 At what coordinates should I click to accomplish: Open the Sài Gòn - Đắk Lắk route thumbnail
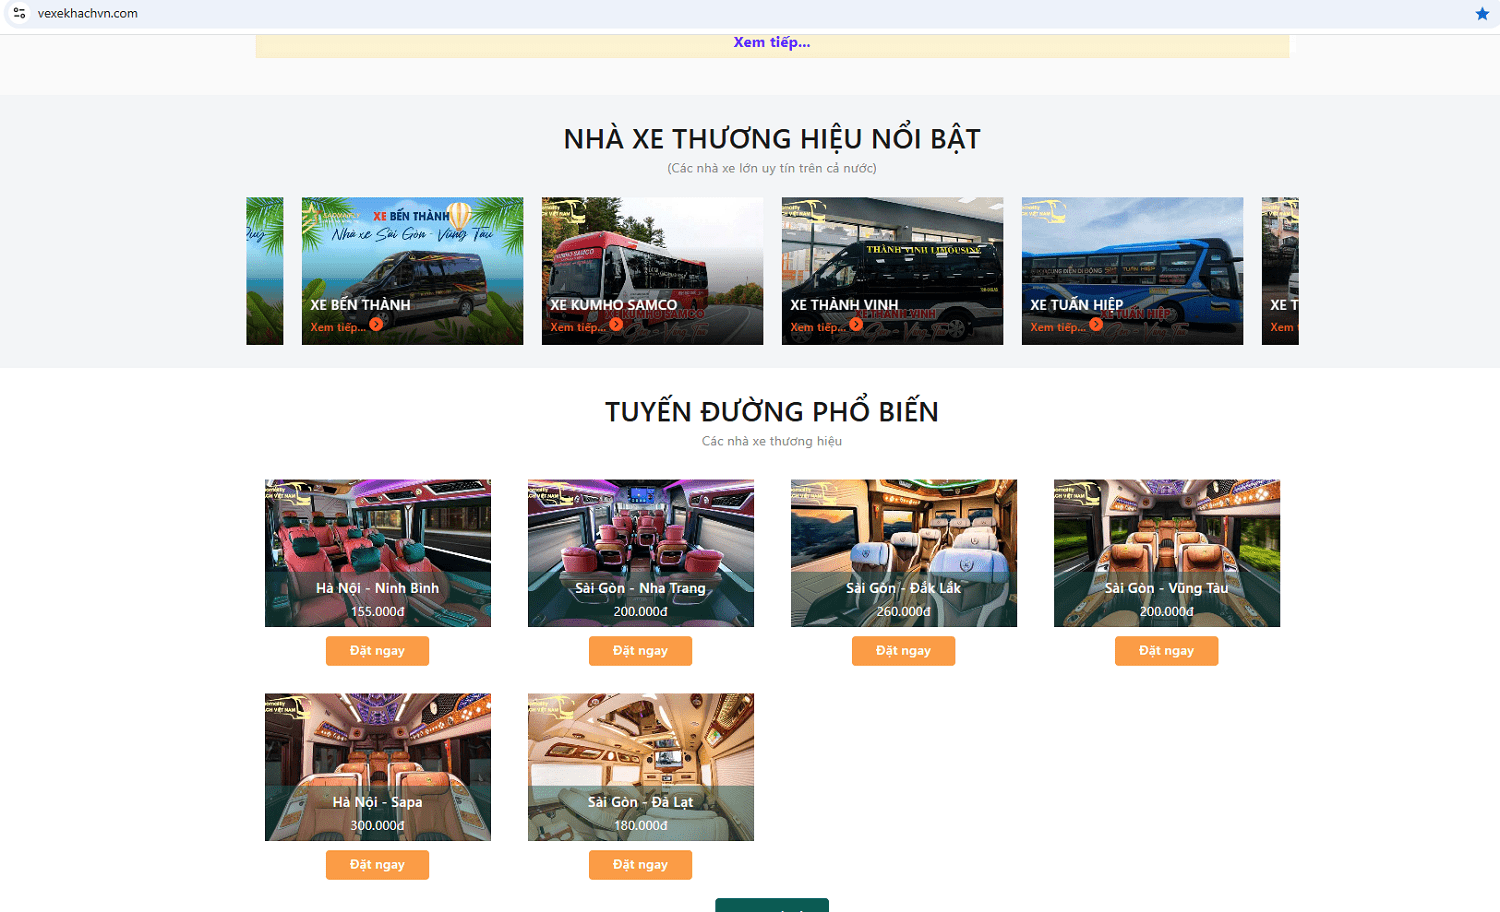[x=904, y=553]
